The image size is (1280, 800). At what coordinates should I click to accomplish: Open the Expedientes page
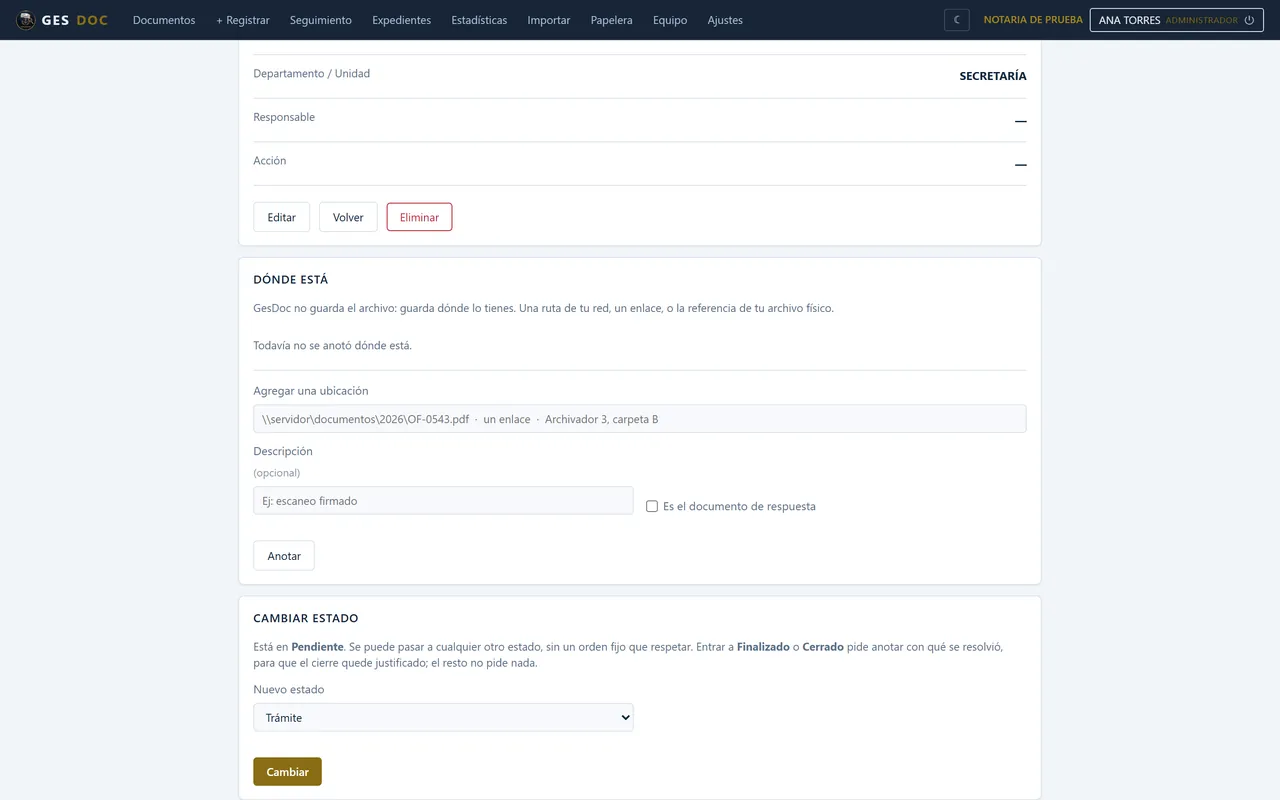click(401, 20)
